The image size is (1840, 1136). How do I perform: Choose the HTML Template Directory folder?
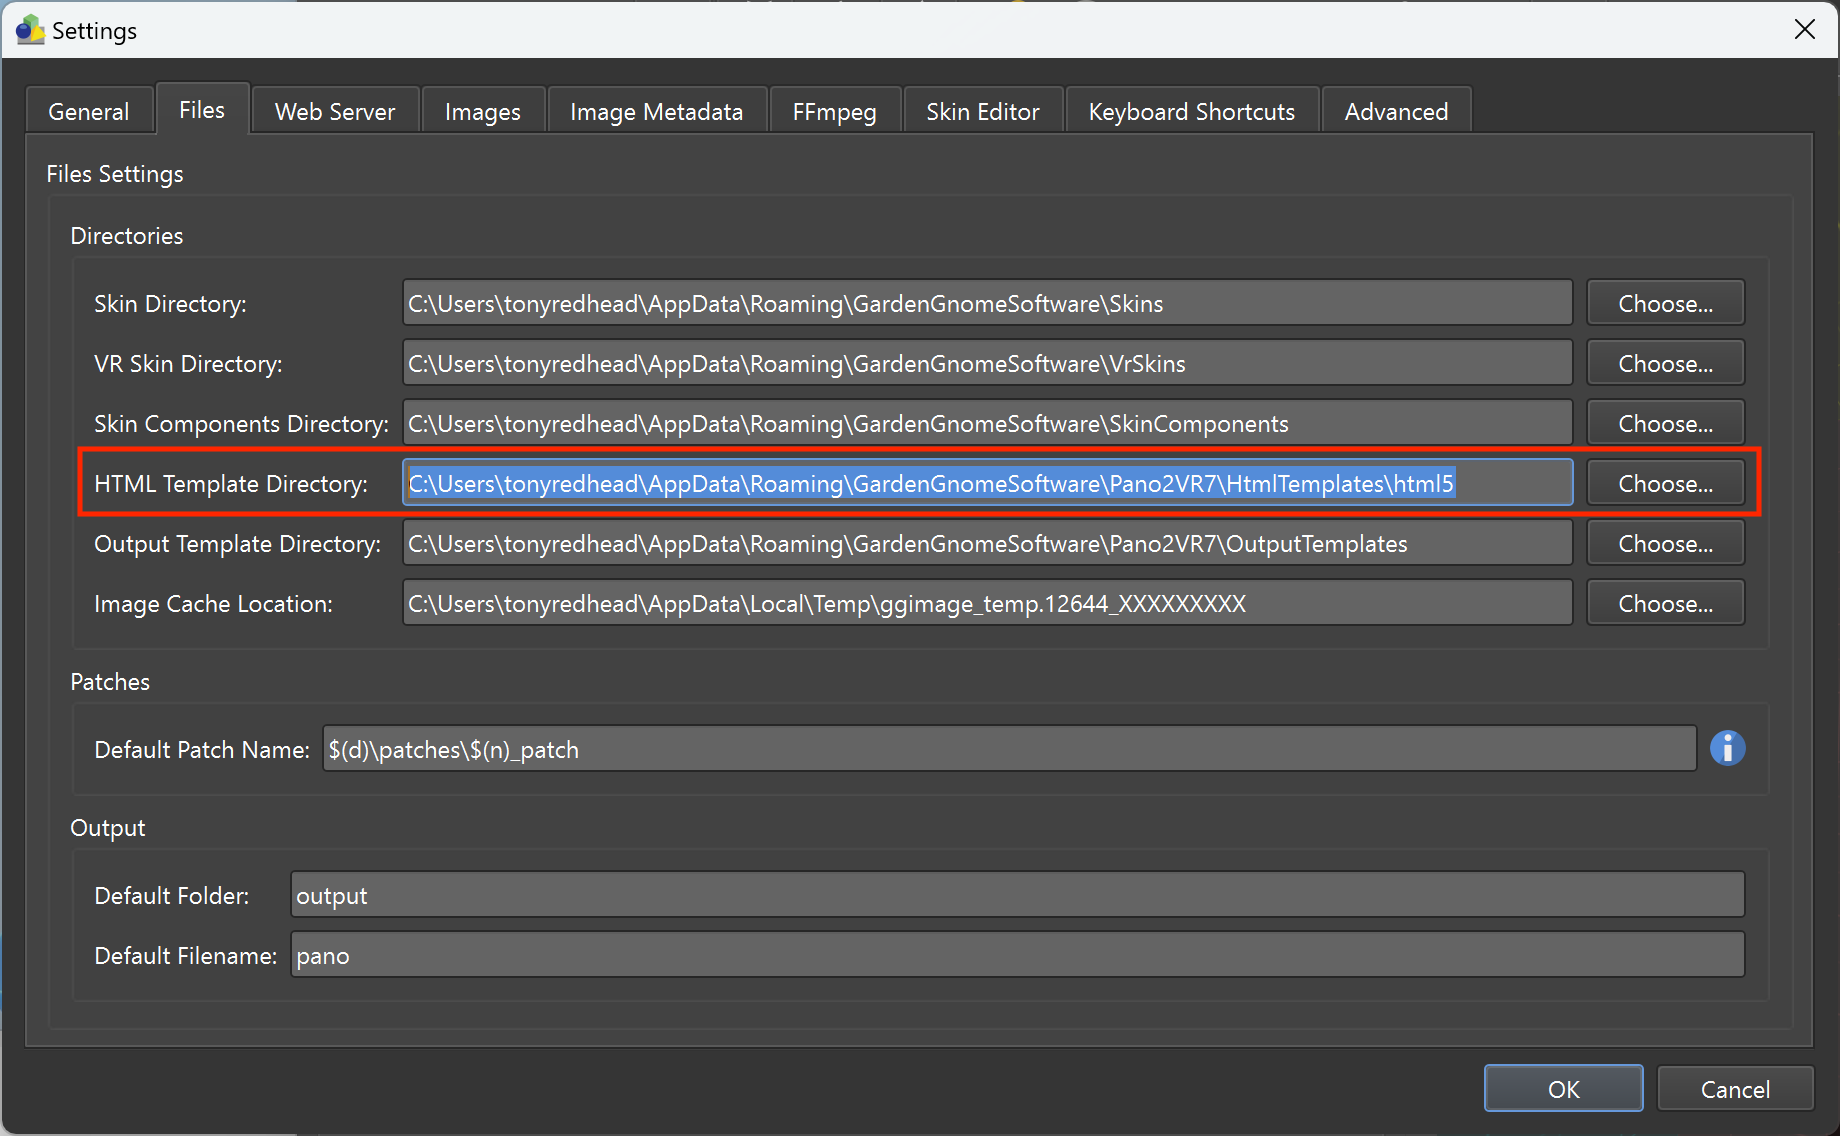coord(1666,483)
